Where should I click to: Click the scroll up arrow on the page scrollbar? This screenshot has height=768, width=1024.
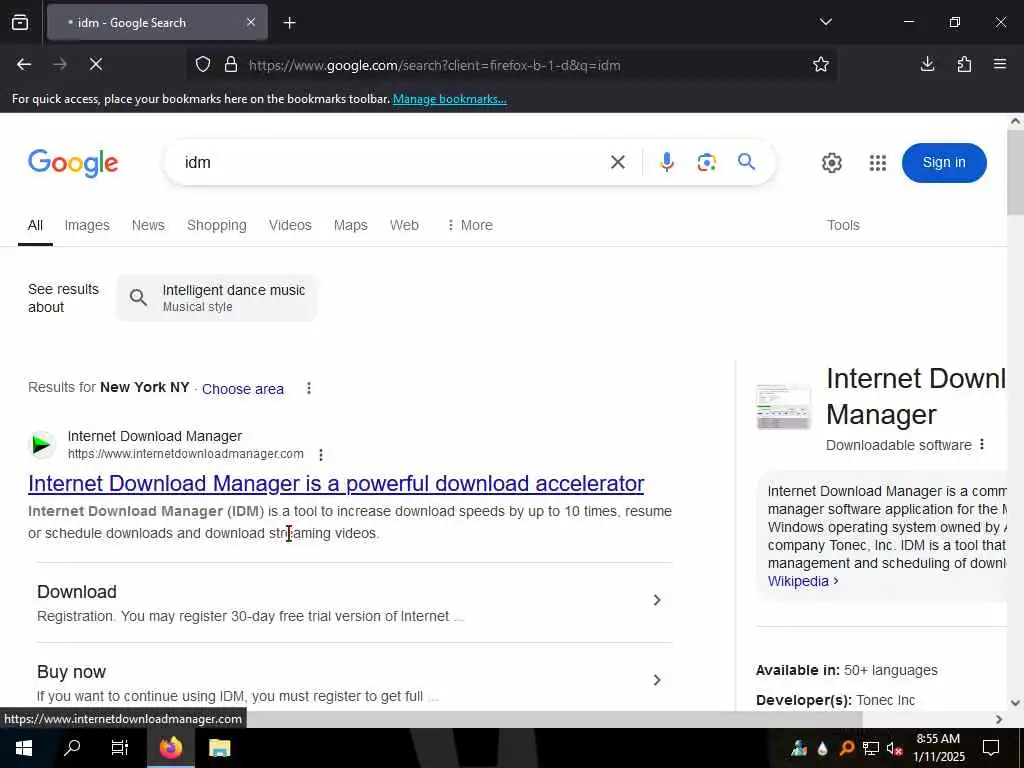click(1015, 121)
